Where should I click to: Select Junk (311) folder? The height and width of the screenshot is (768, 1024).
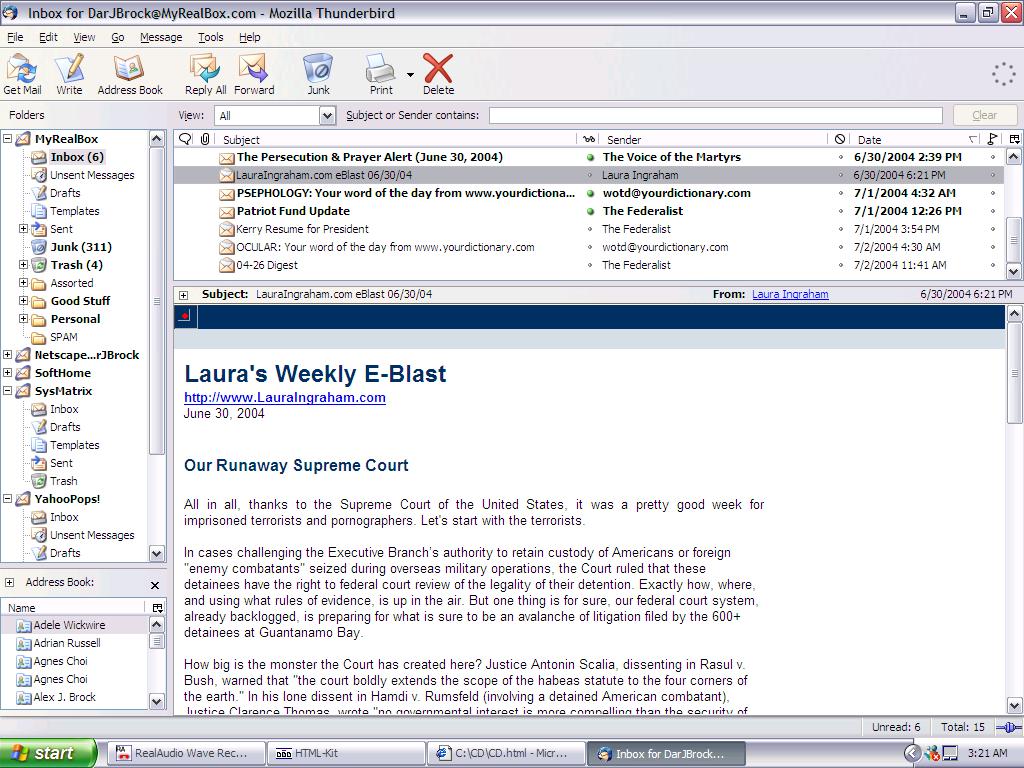(x=81, y=247)
